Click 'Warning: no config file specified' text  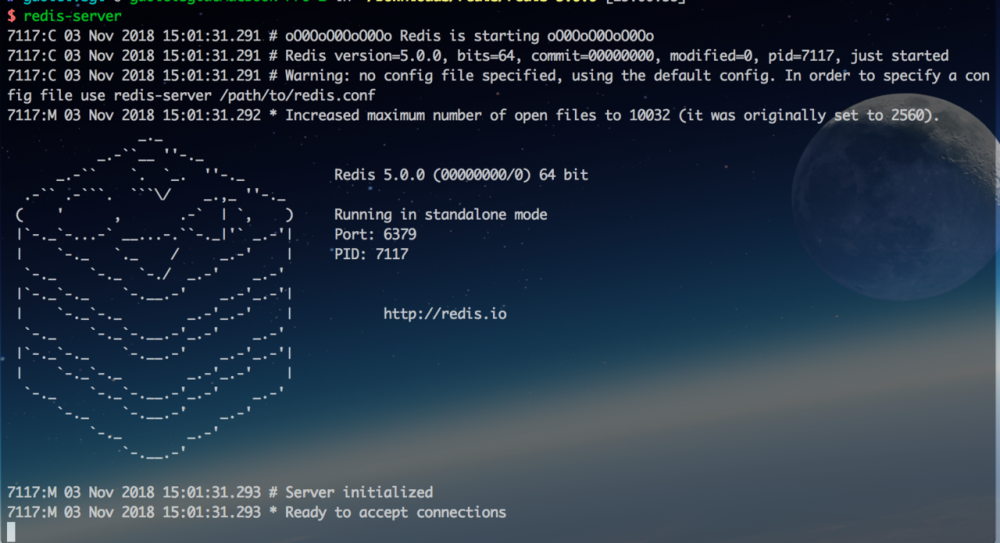click(420, 75)
